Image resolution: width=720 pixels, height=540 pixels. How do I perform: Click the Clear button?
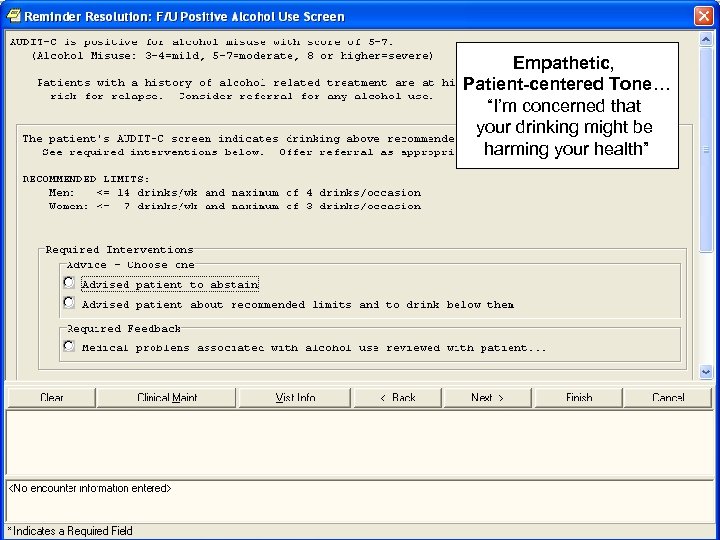[51, 398]
